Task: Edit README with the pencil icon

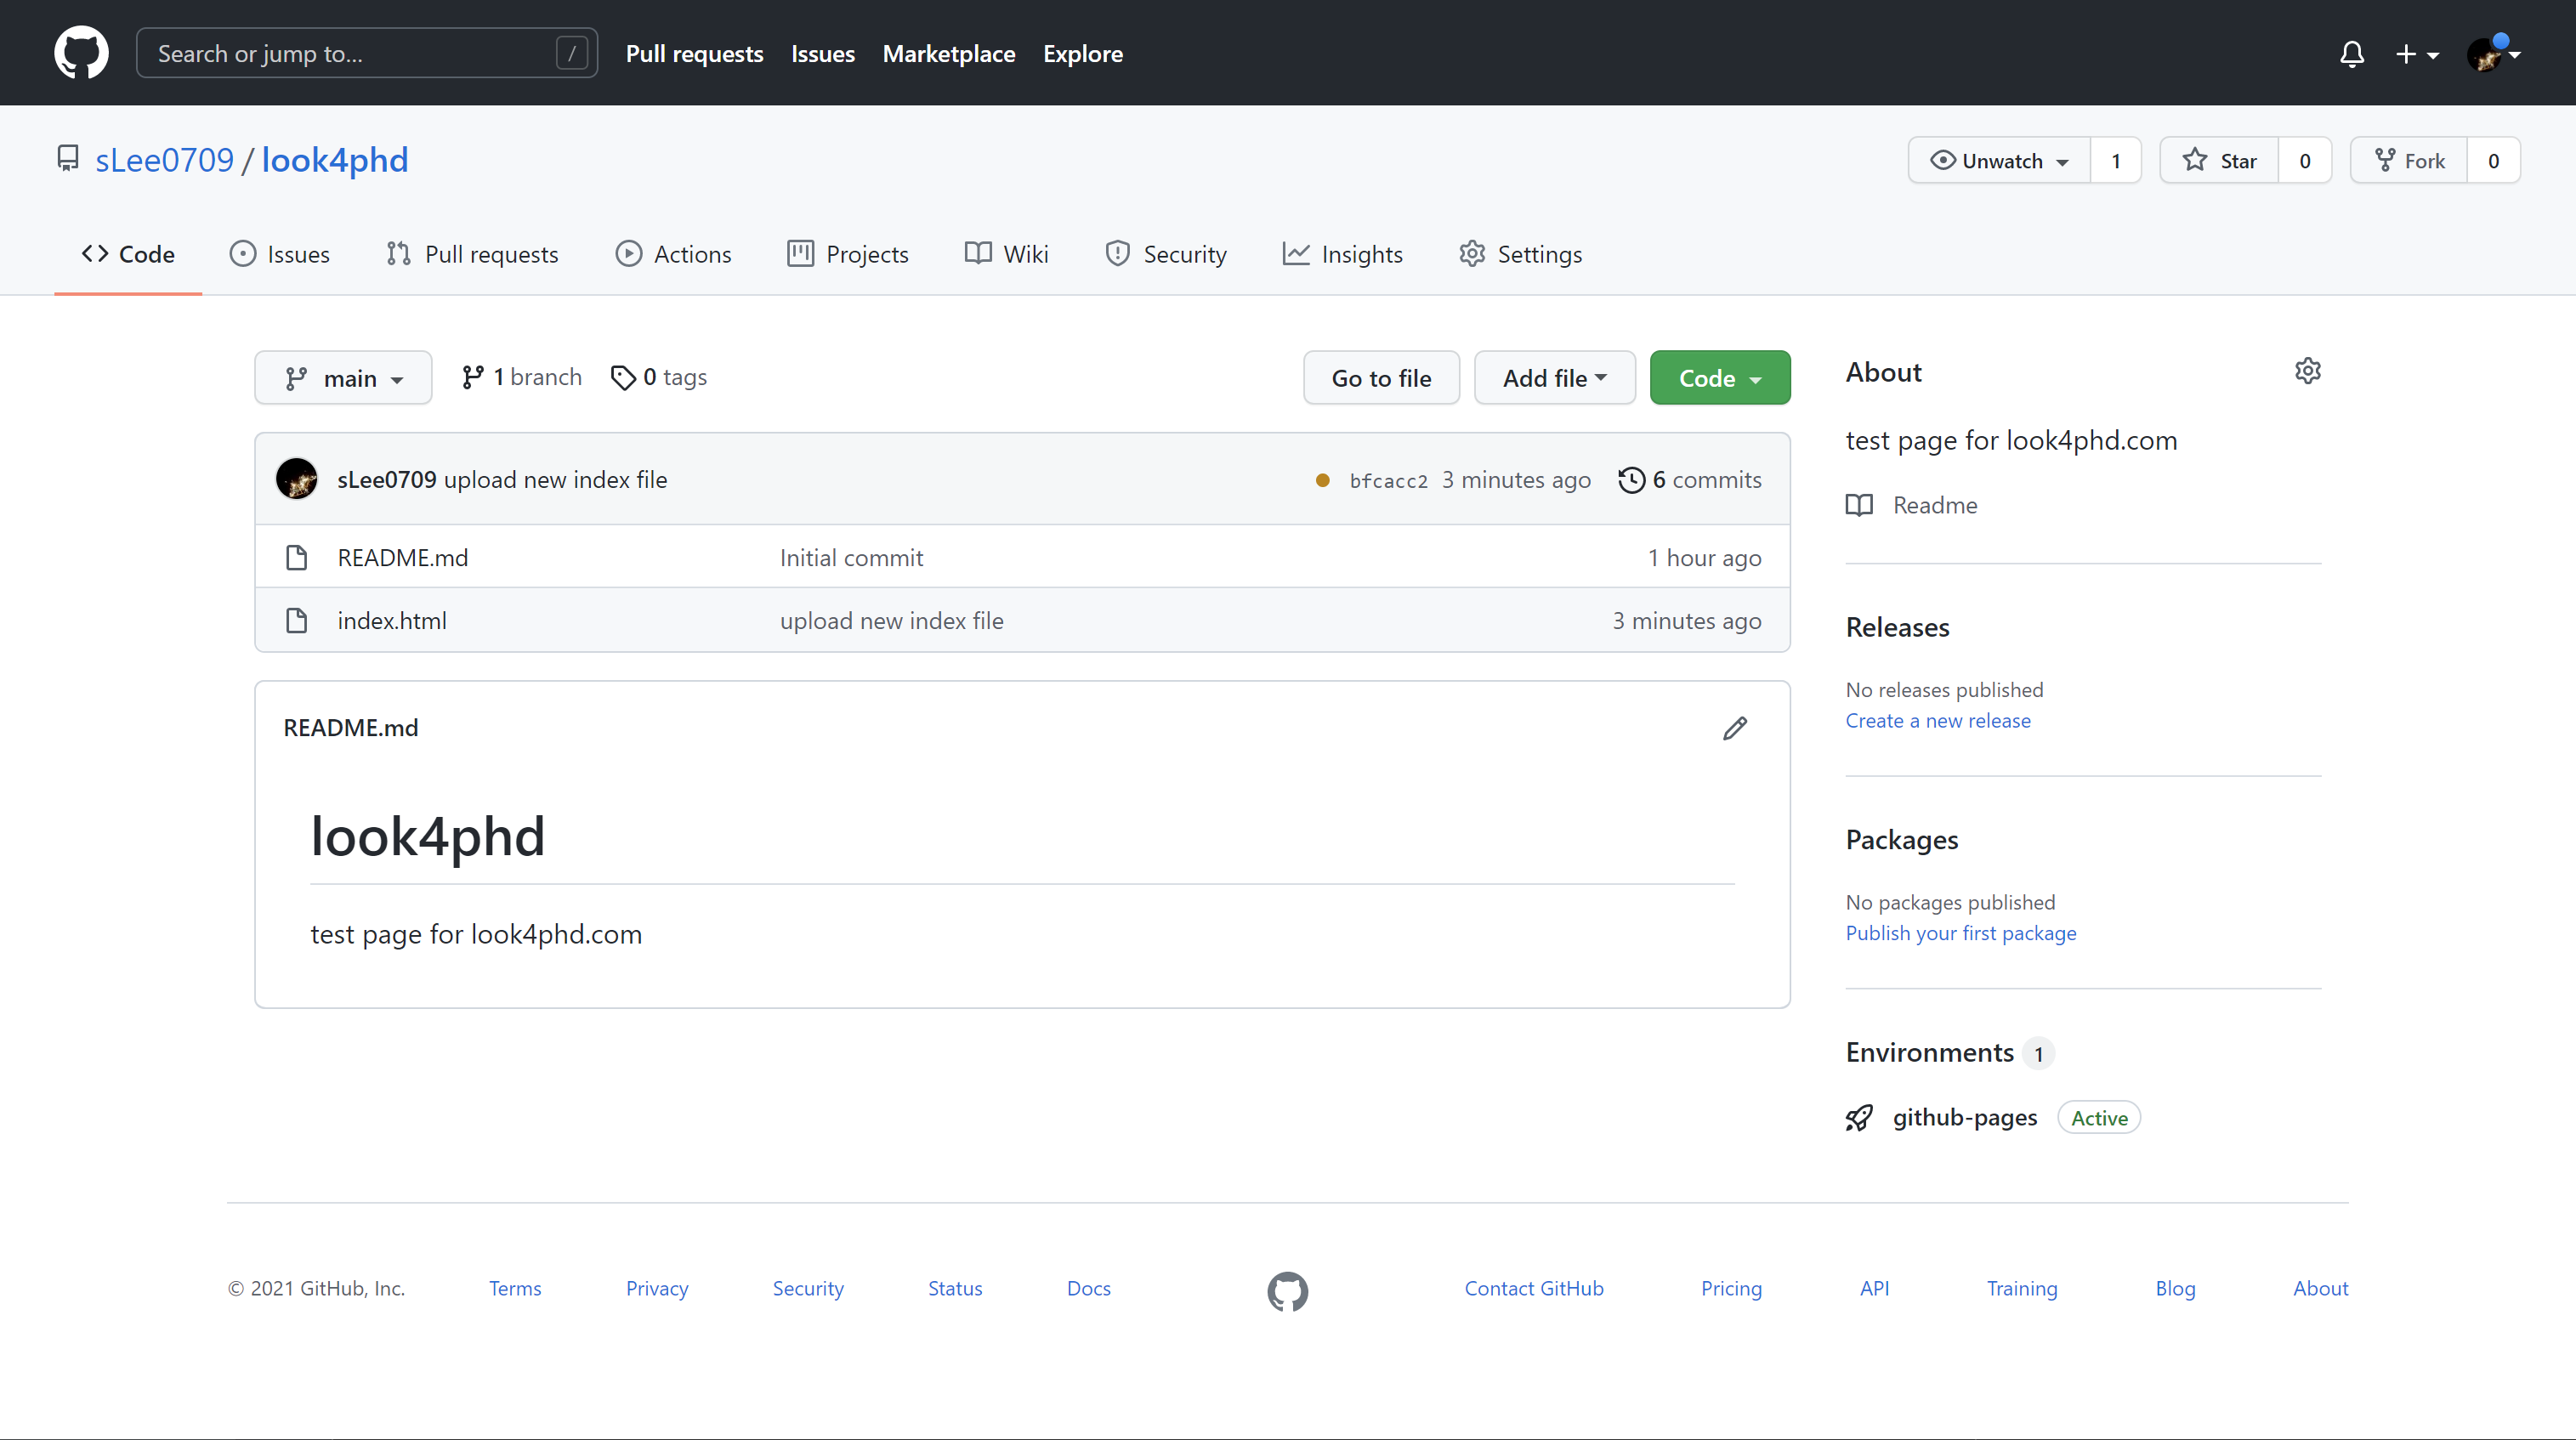Action: coord(1735,728)
